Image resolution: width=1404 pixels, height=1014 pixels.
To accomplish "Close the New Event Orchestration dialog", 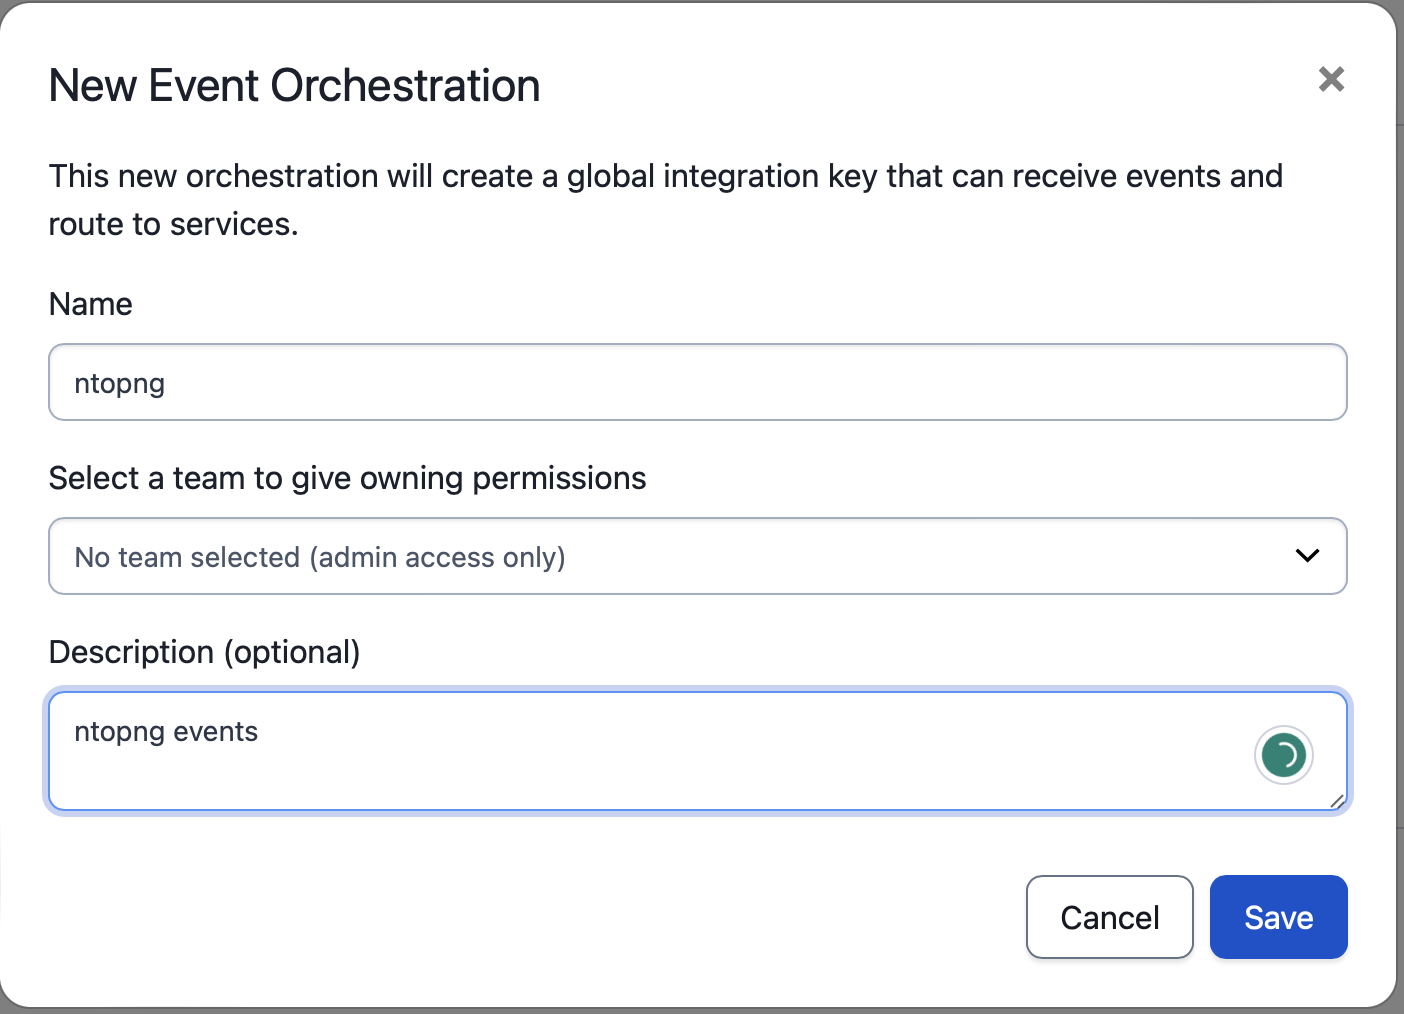I will 1331,79.
